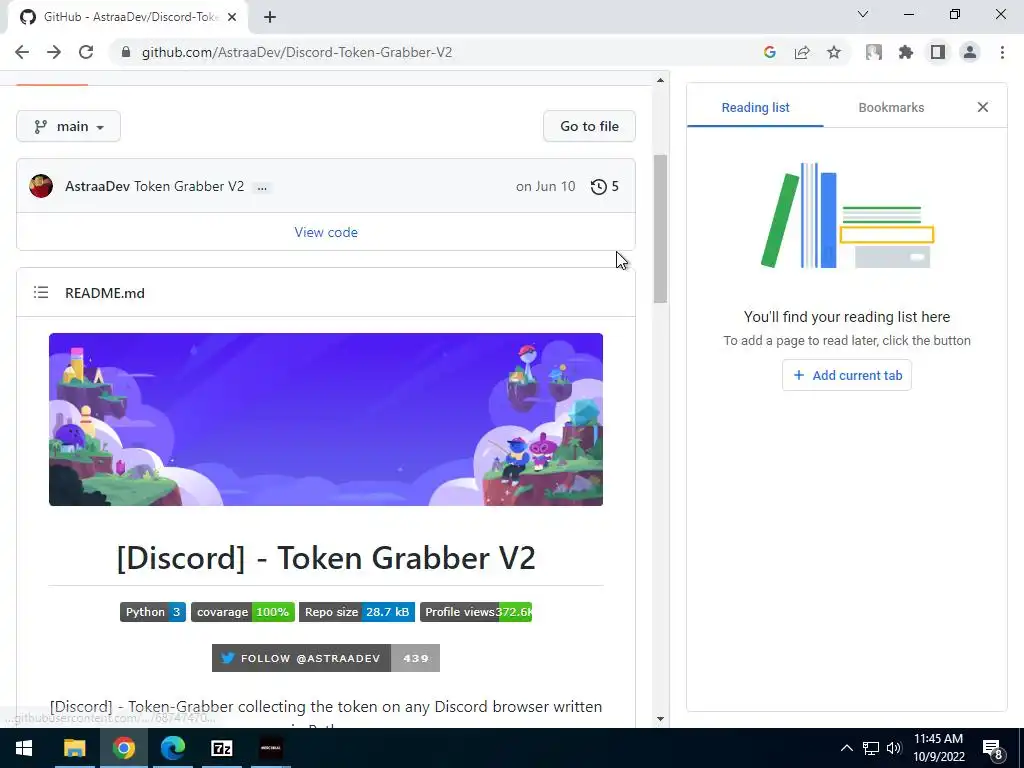
Task: Click the Repo size badge
Action: 357,612
